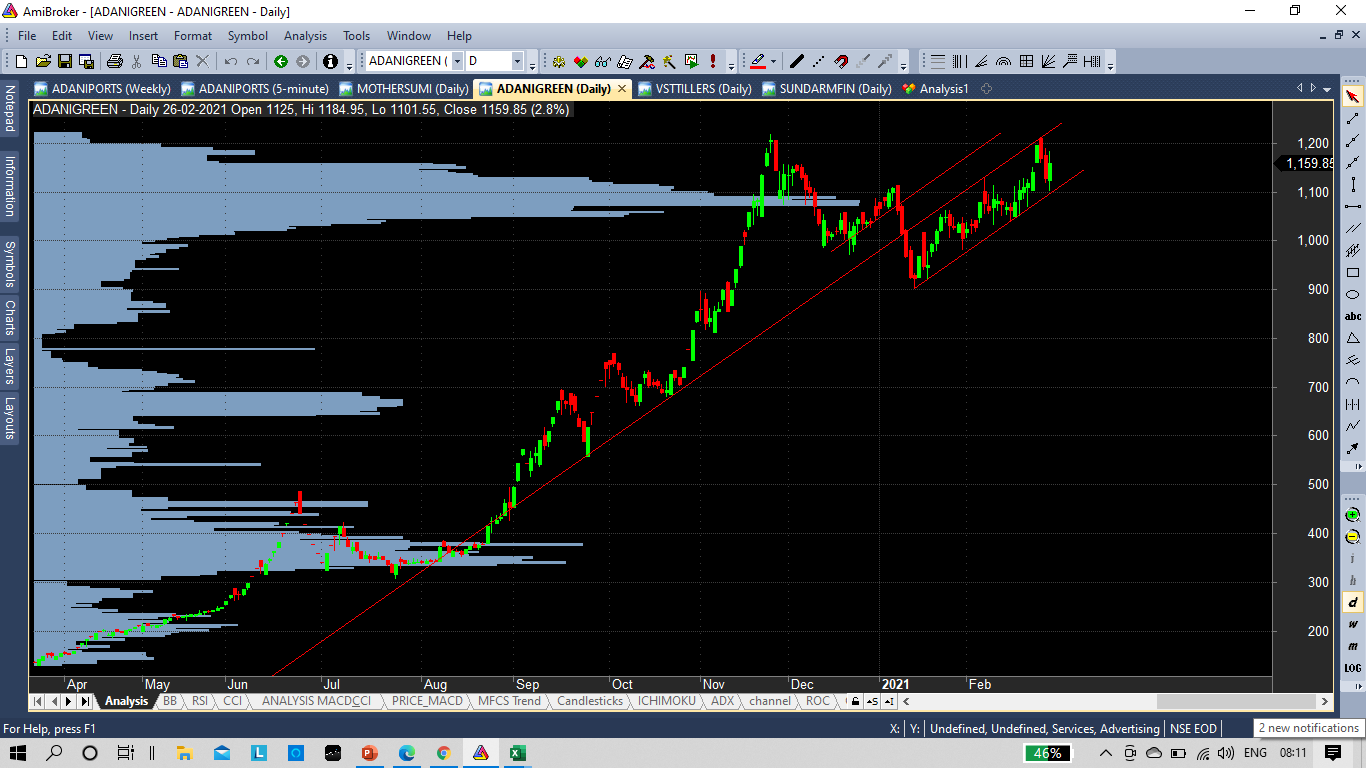The height and width of the screenshot is (768, 1366).
Task: Open the Tools menu
Action: coord(357,36)
